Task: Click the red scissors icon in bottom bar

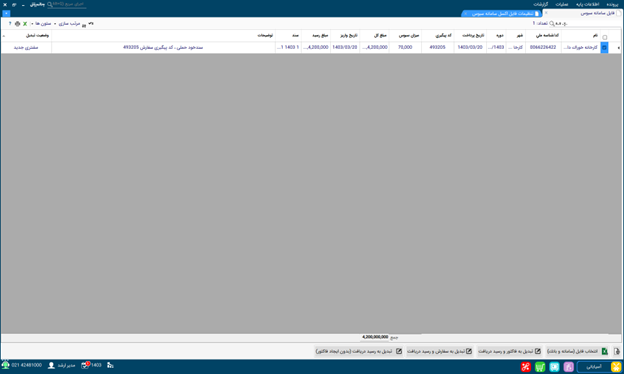Action: coord(526,366)
